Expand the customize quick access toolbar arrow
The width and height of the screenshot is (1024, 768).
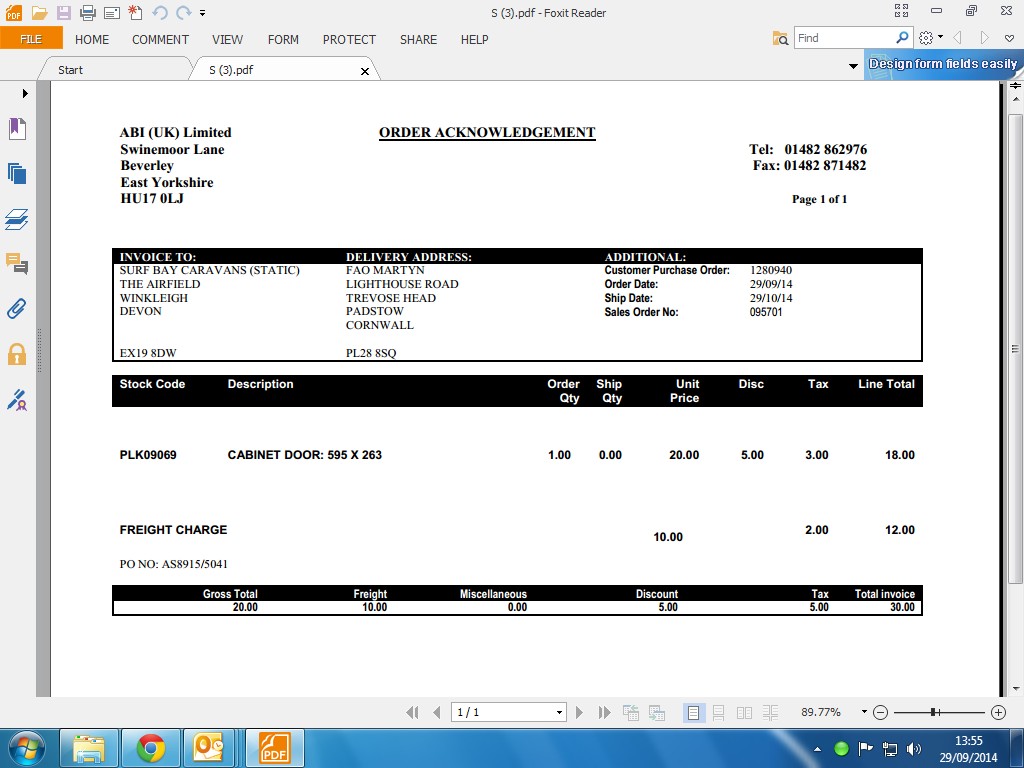[x=203, y=13]
